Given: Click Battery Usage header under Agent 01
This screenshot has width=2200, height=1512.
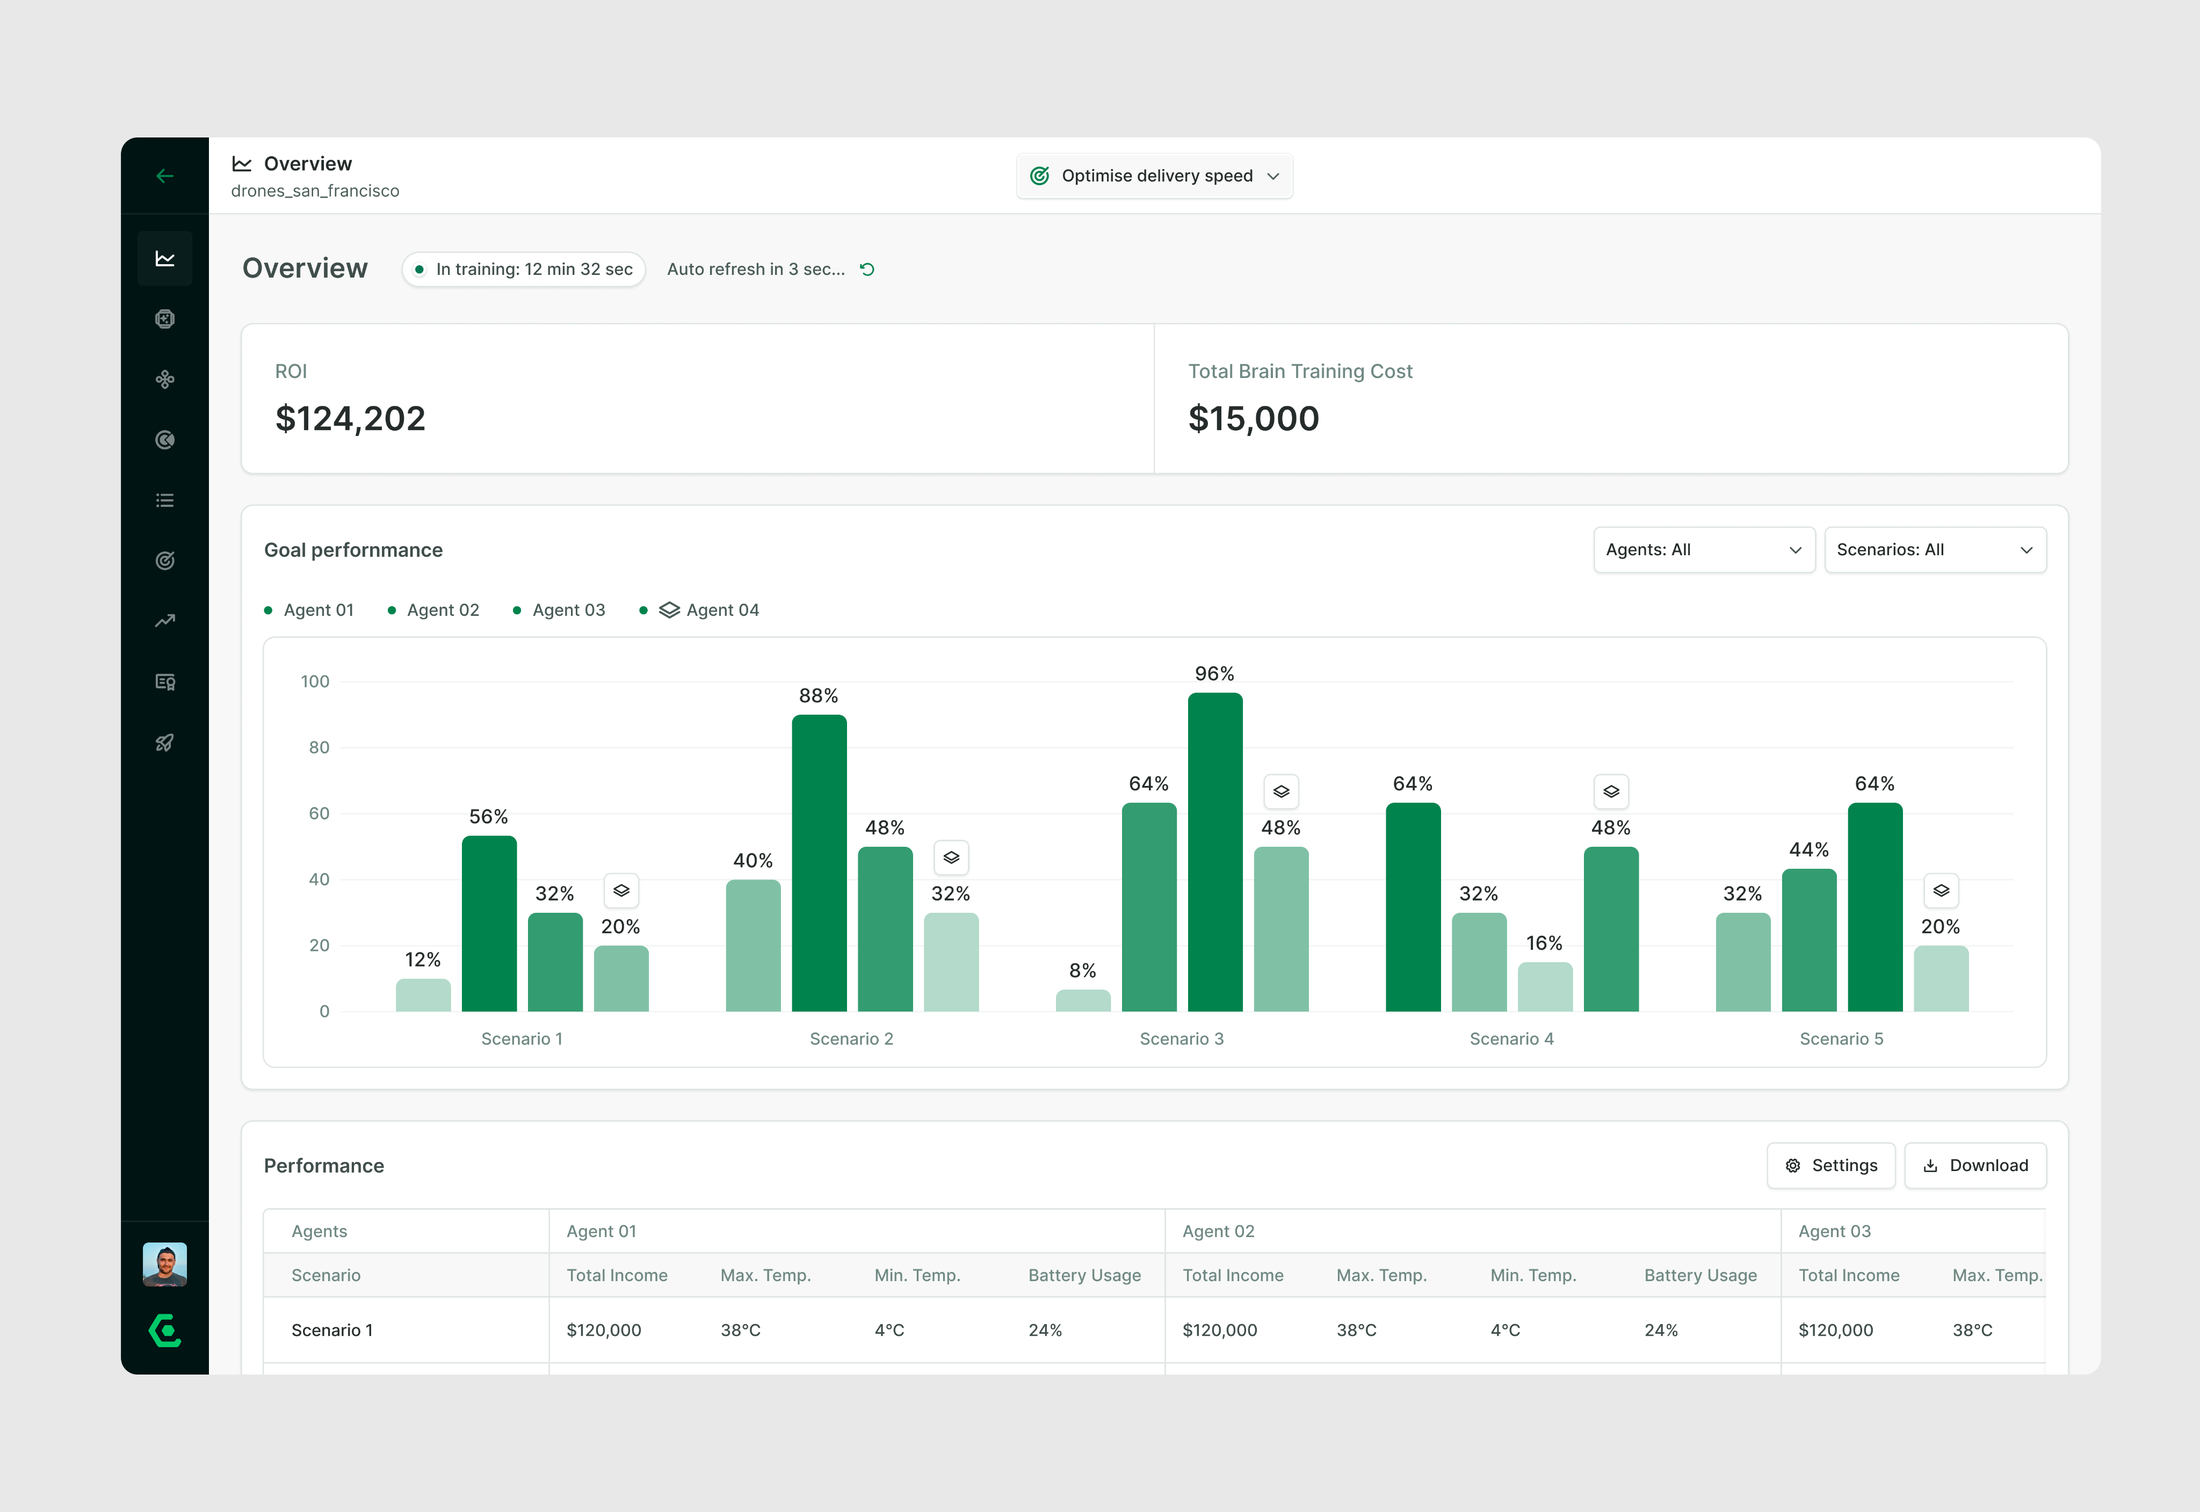Looking at the screenshot, I should (x=1084, y=1275).
